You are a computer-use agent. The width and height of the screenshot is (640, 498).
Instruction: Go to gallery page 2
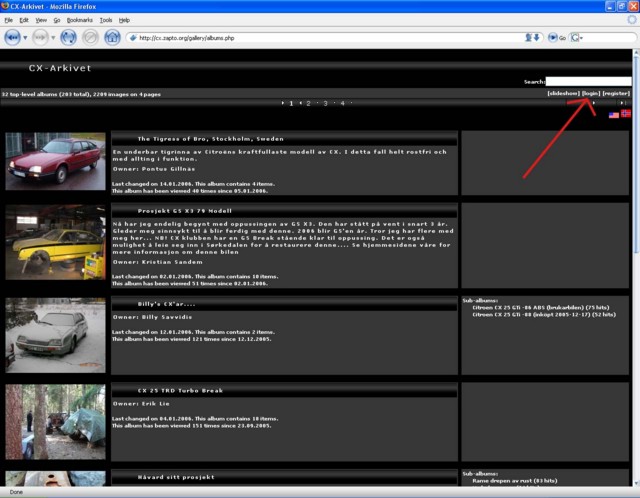click(308, 103)
